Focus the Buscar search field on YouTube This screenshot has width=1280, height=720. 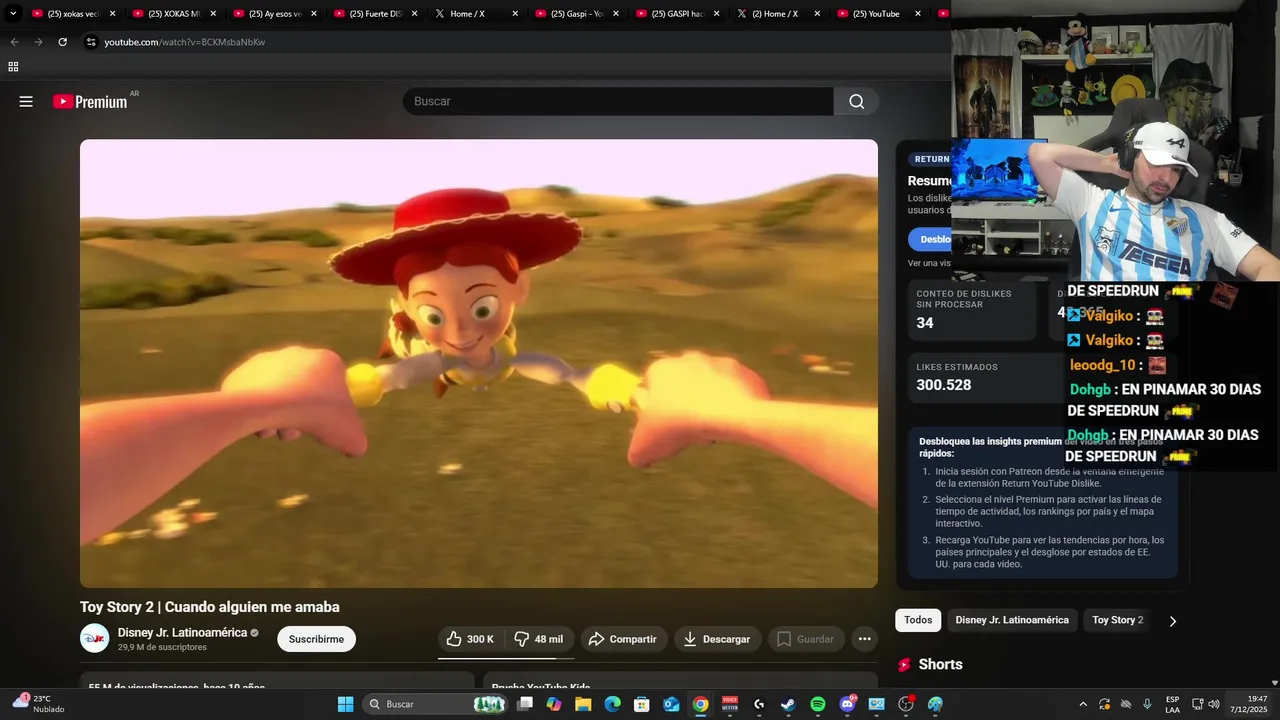click(x=618, y=101)
